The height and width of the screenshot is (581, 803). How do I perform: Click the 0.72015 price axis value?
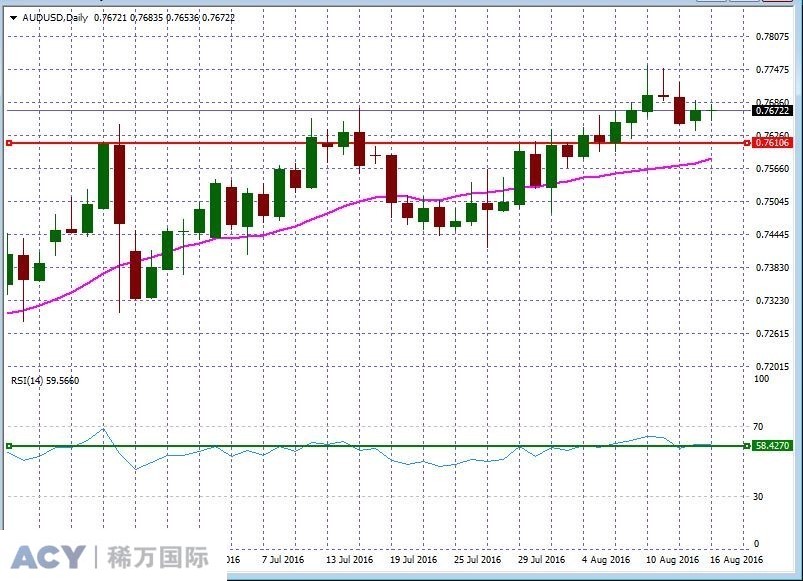772,367
